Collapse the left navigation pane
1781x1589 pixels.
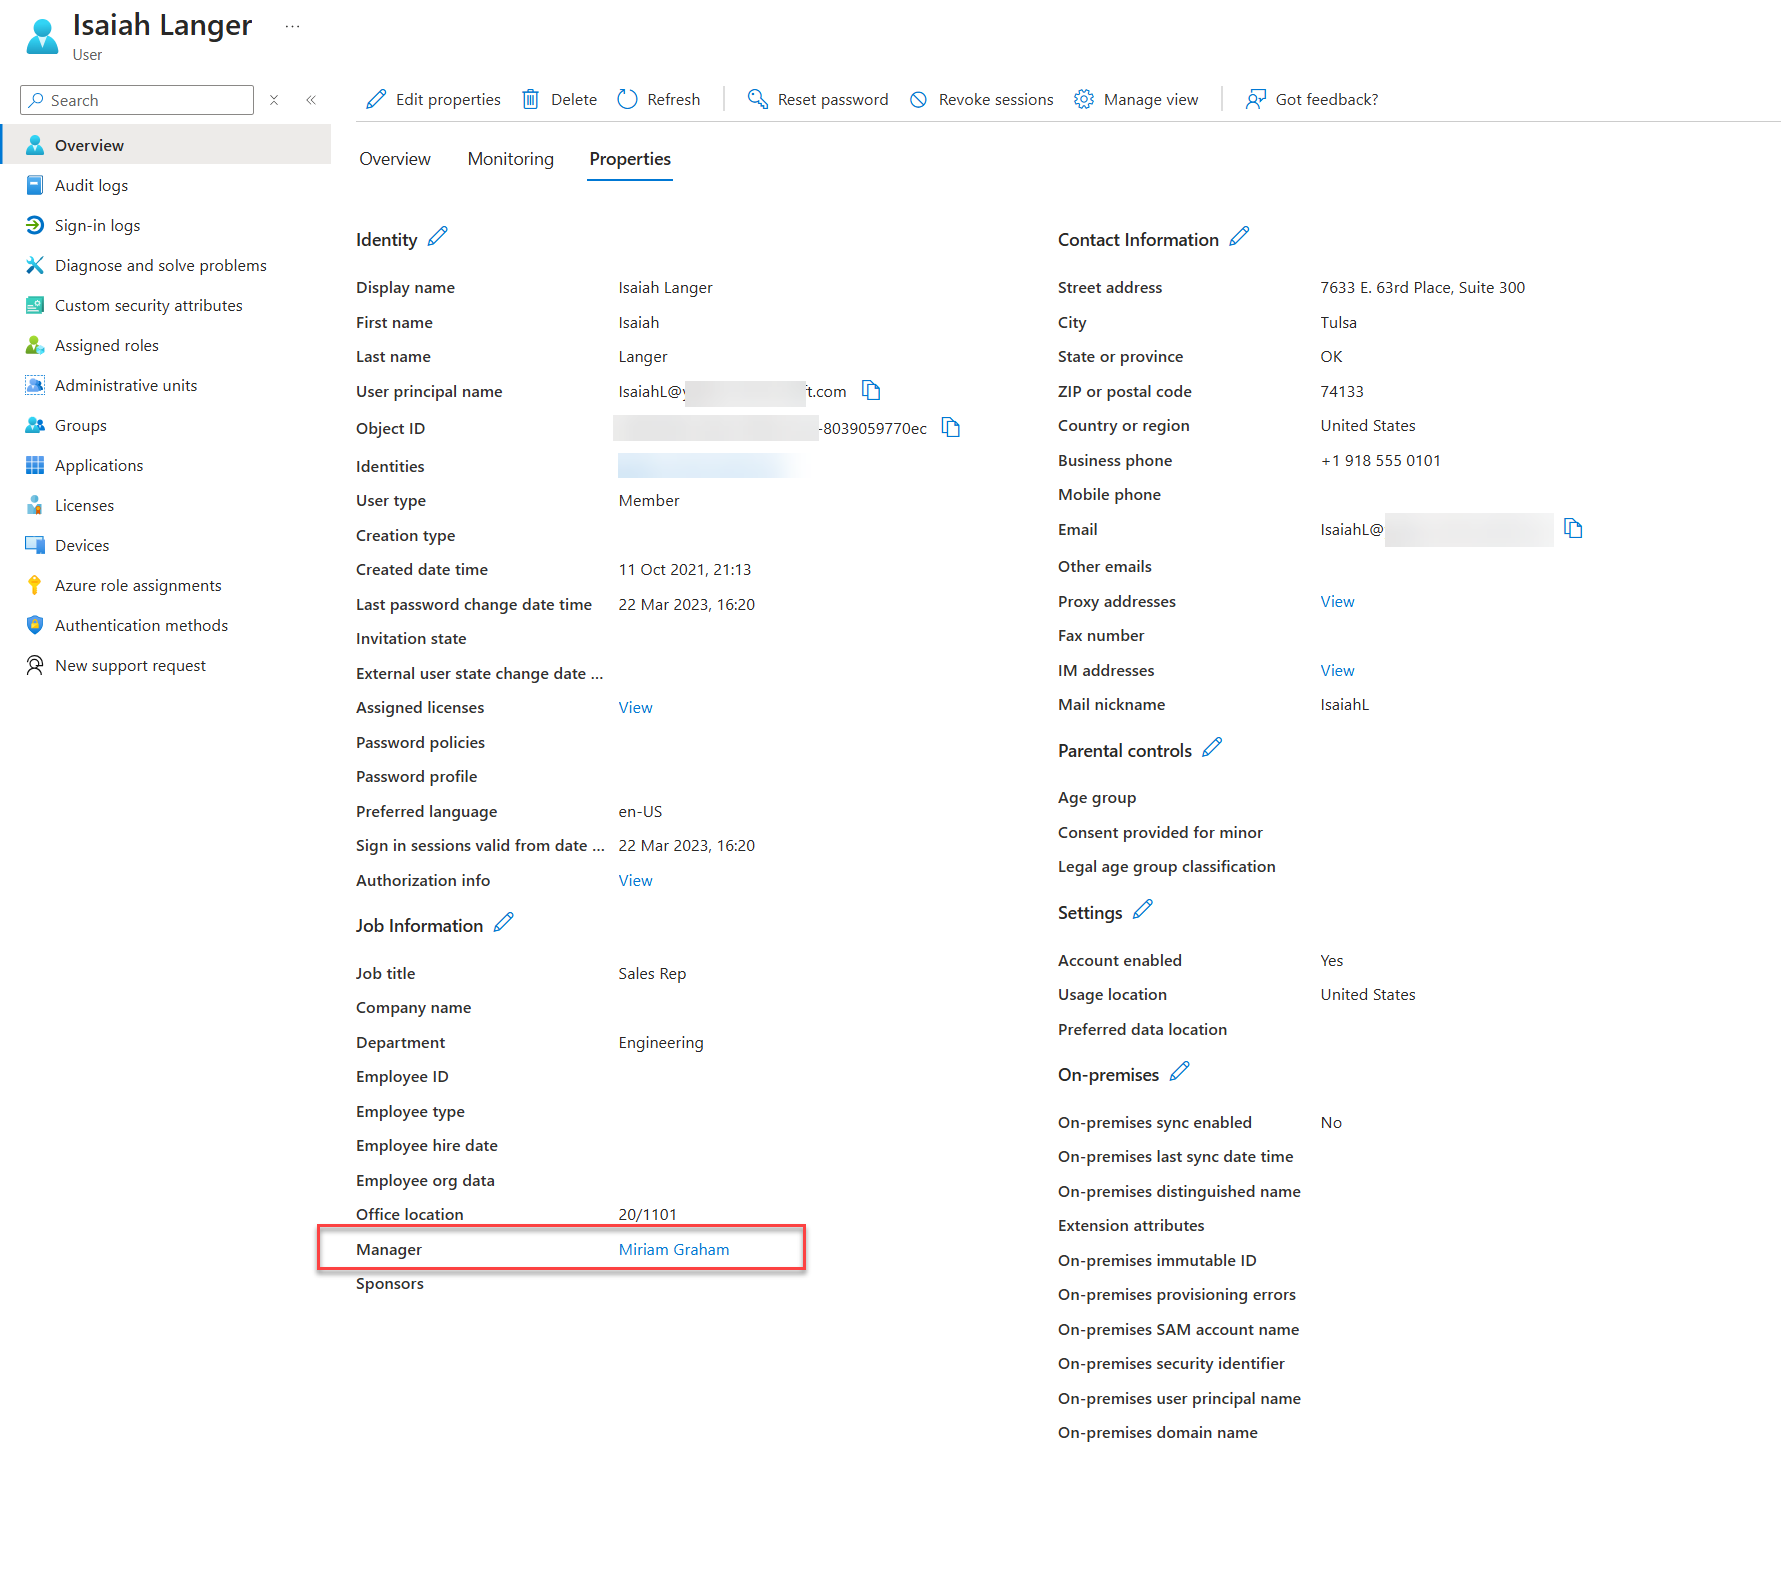coord(311,99)
